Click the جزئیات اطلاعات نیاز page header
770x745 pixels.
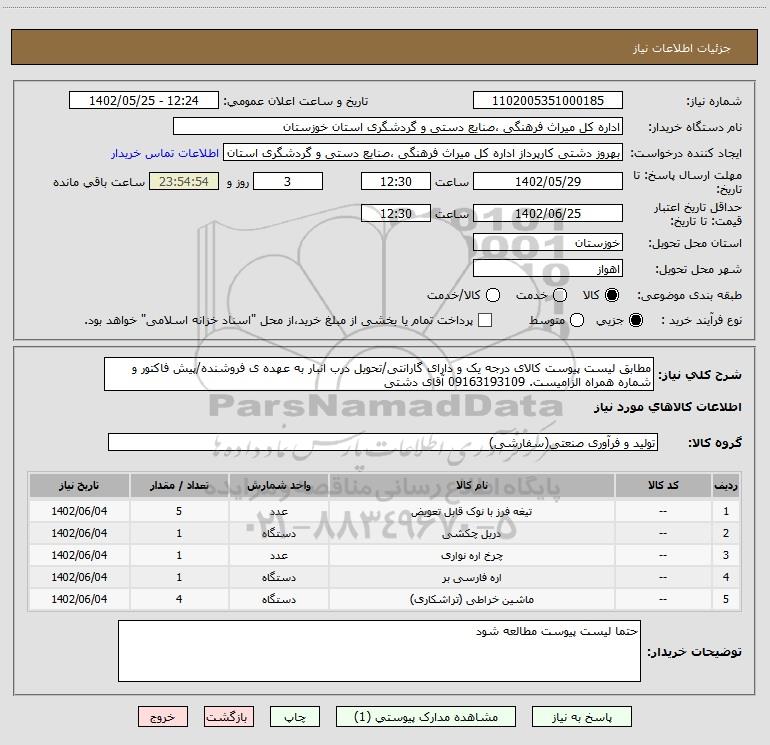point(681,48)
